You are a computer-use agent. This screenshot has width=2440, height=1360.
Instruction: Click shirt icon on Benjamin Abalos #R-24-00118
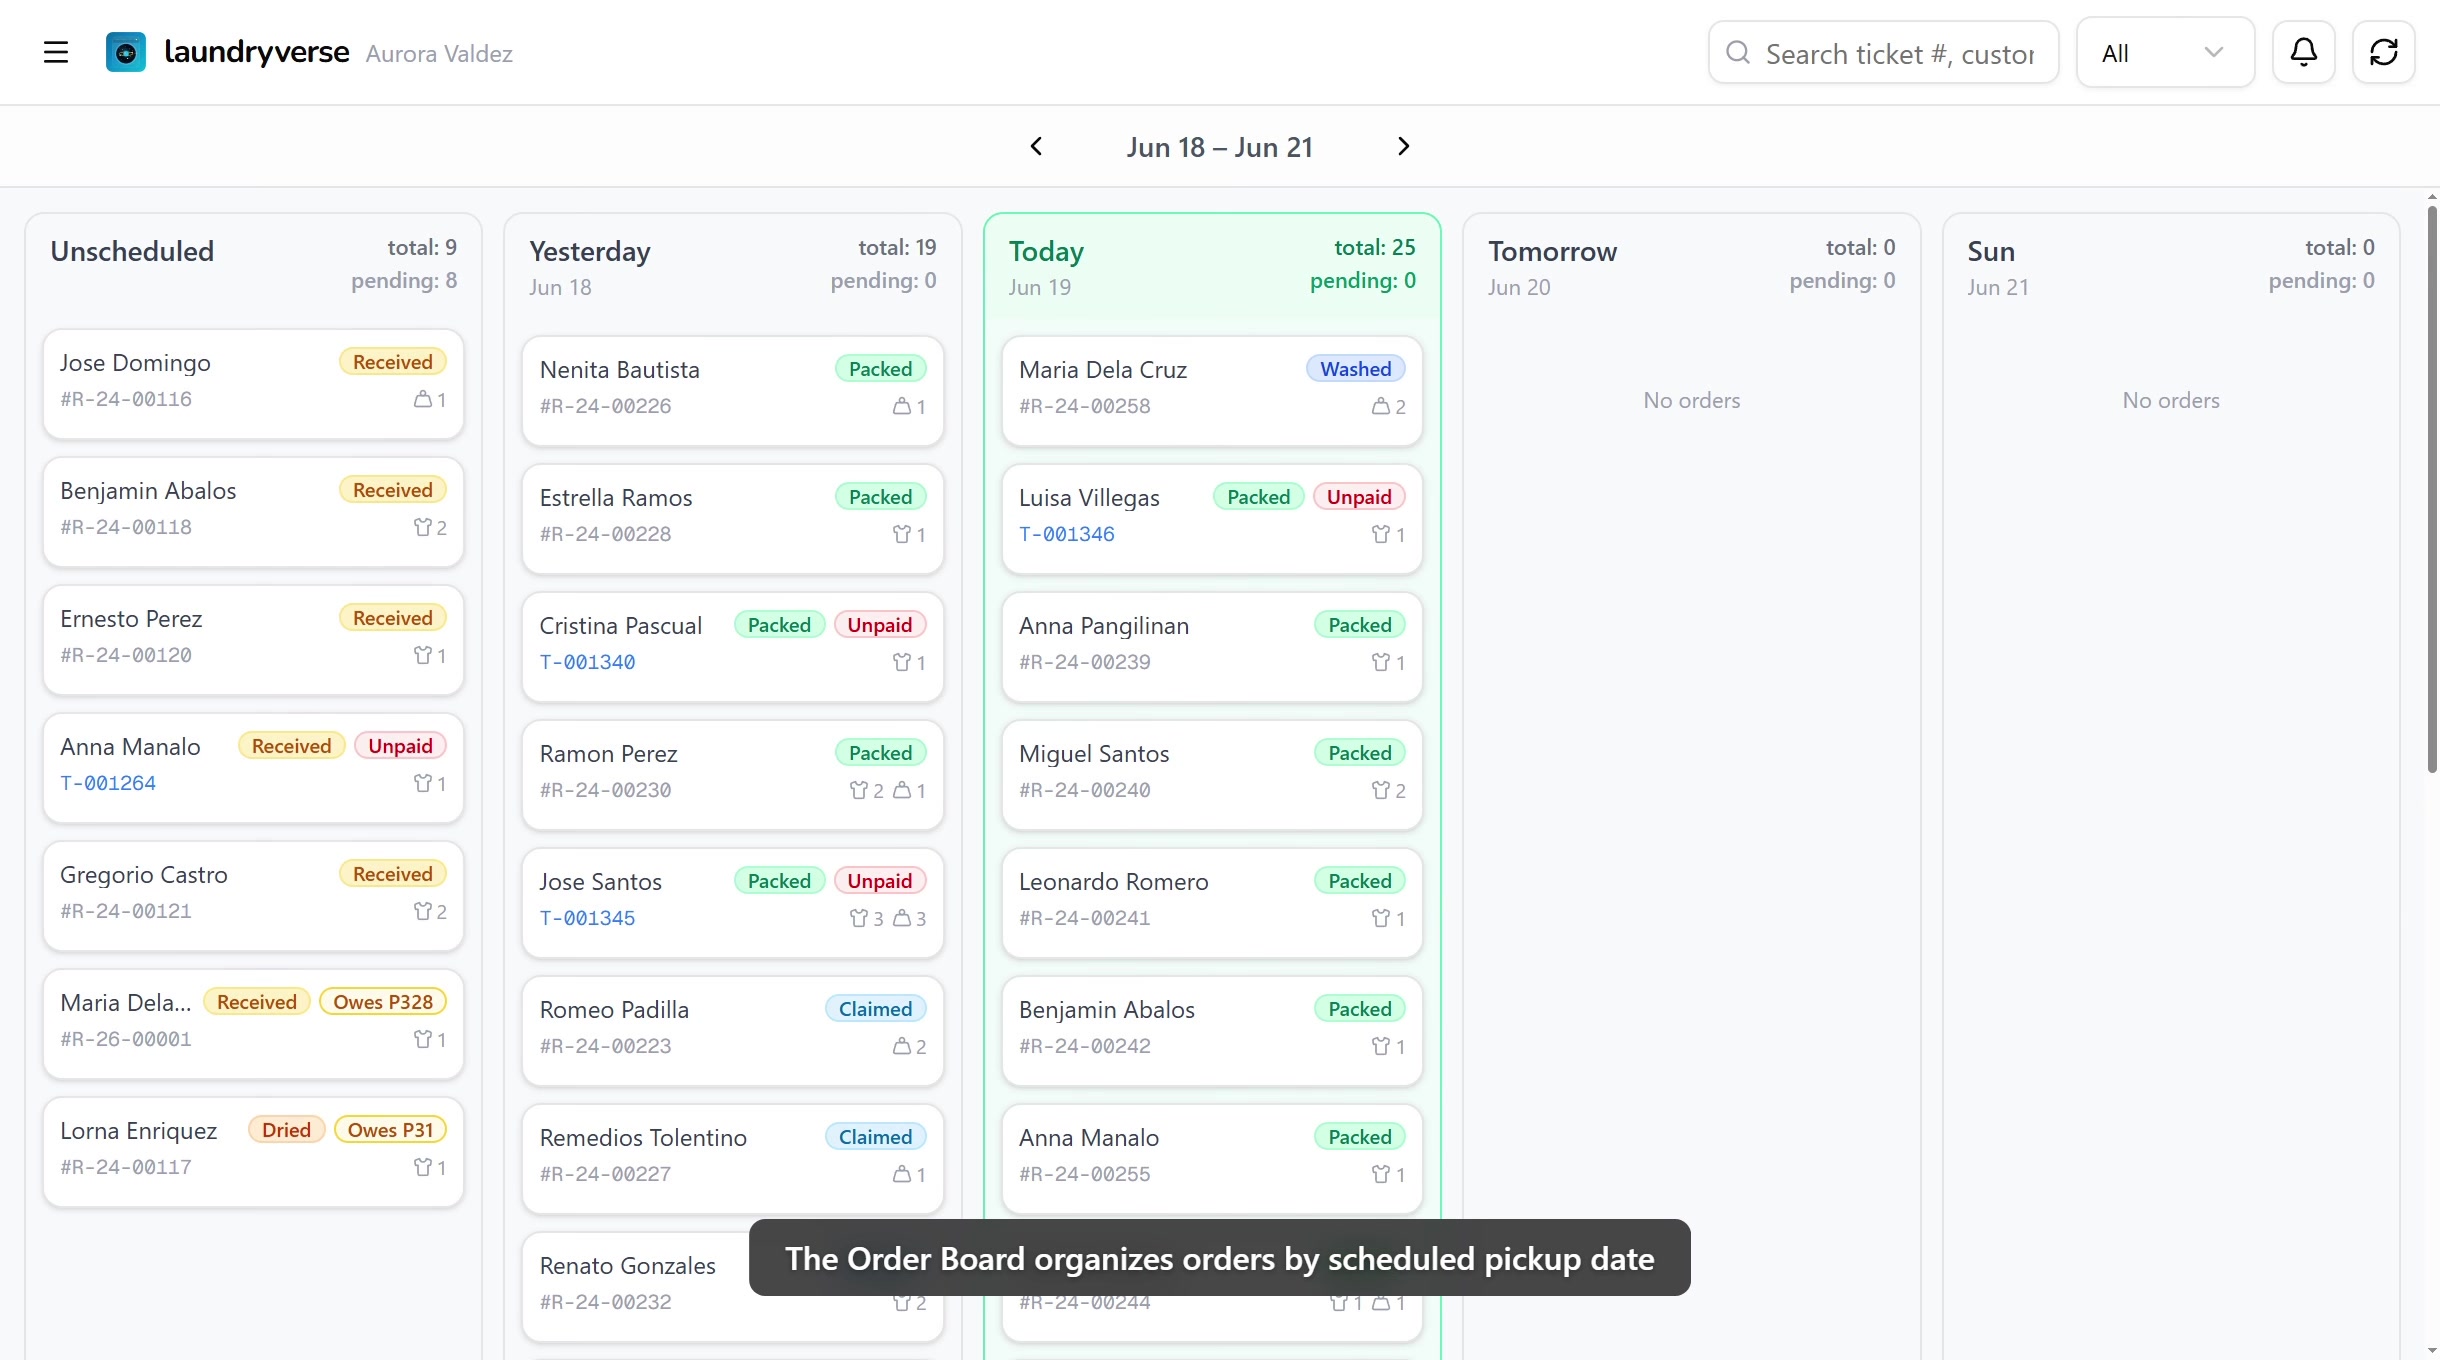(423, 527)
